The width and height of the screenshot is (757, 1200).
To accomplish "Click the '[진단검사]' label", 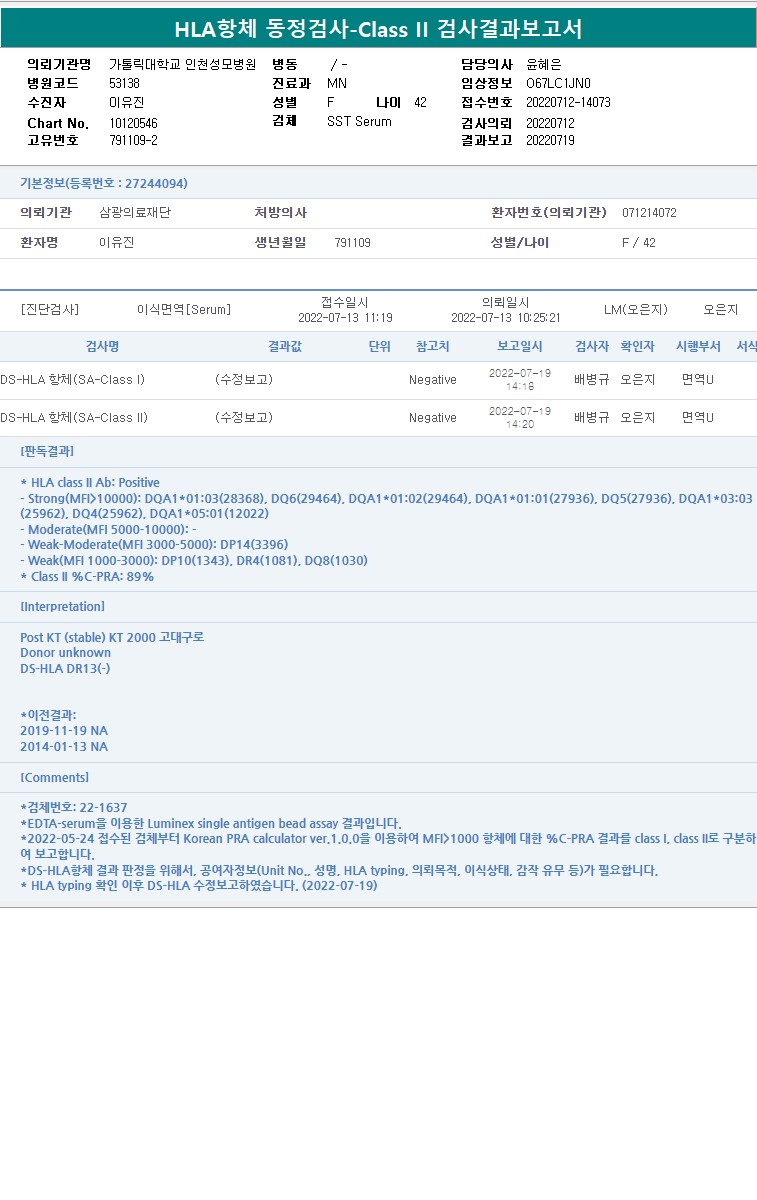I will pos(50,310).
